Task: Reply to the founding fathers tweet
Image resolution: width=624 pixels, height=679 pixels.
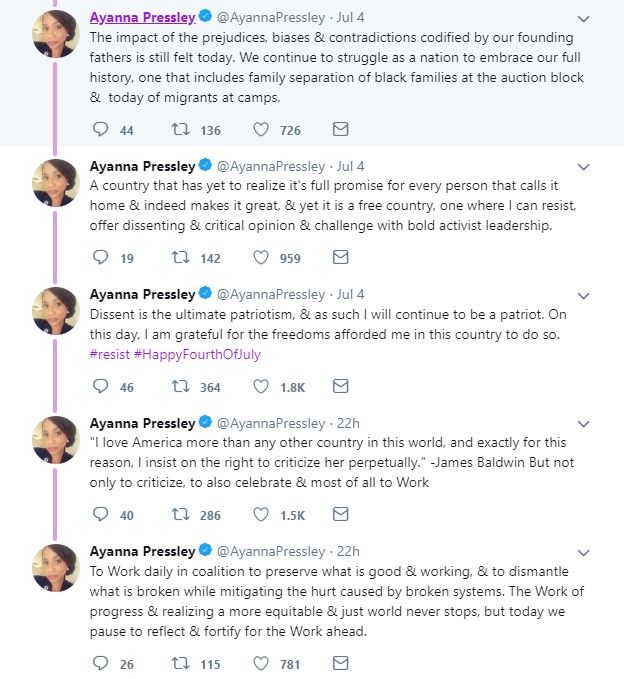Action: (100, 129)
